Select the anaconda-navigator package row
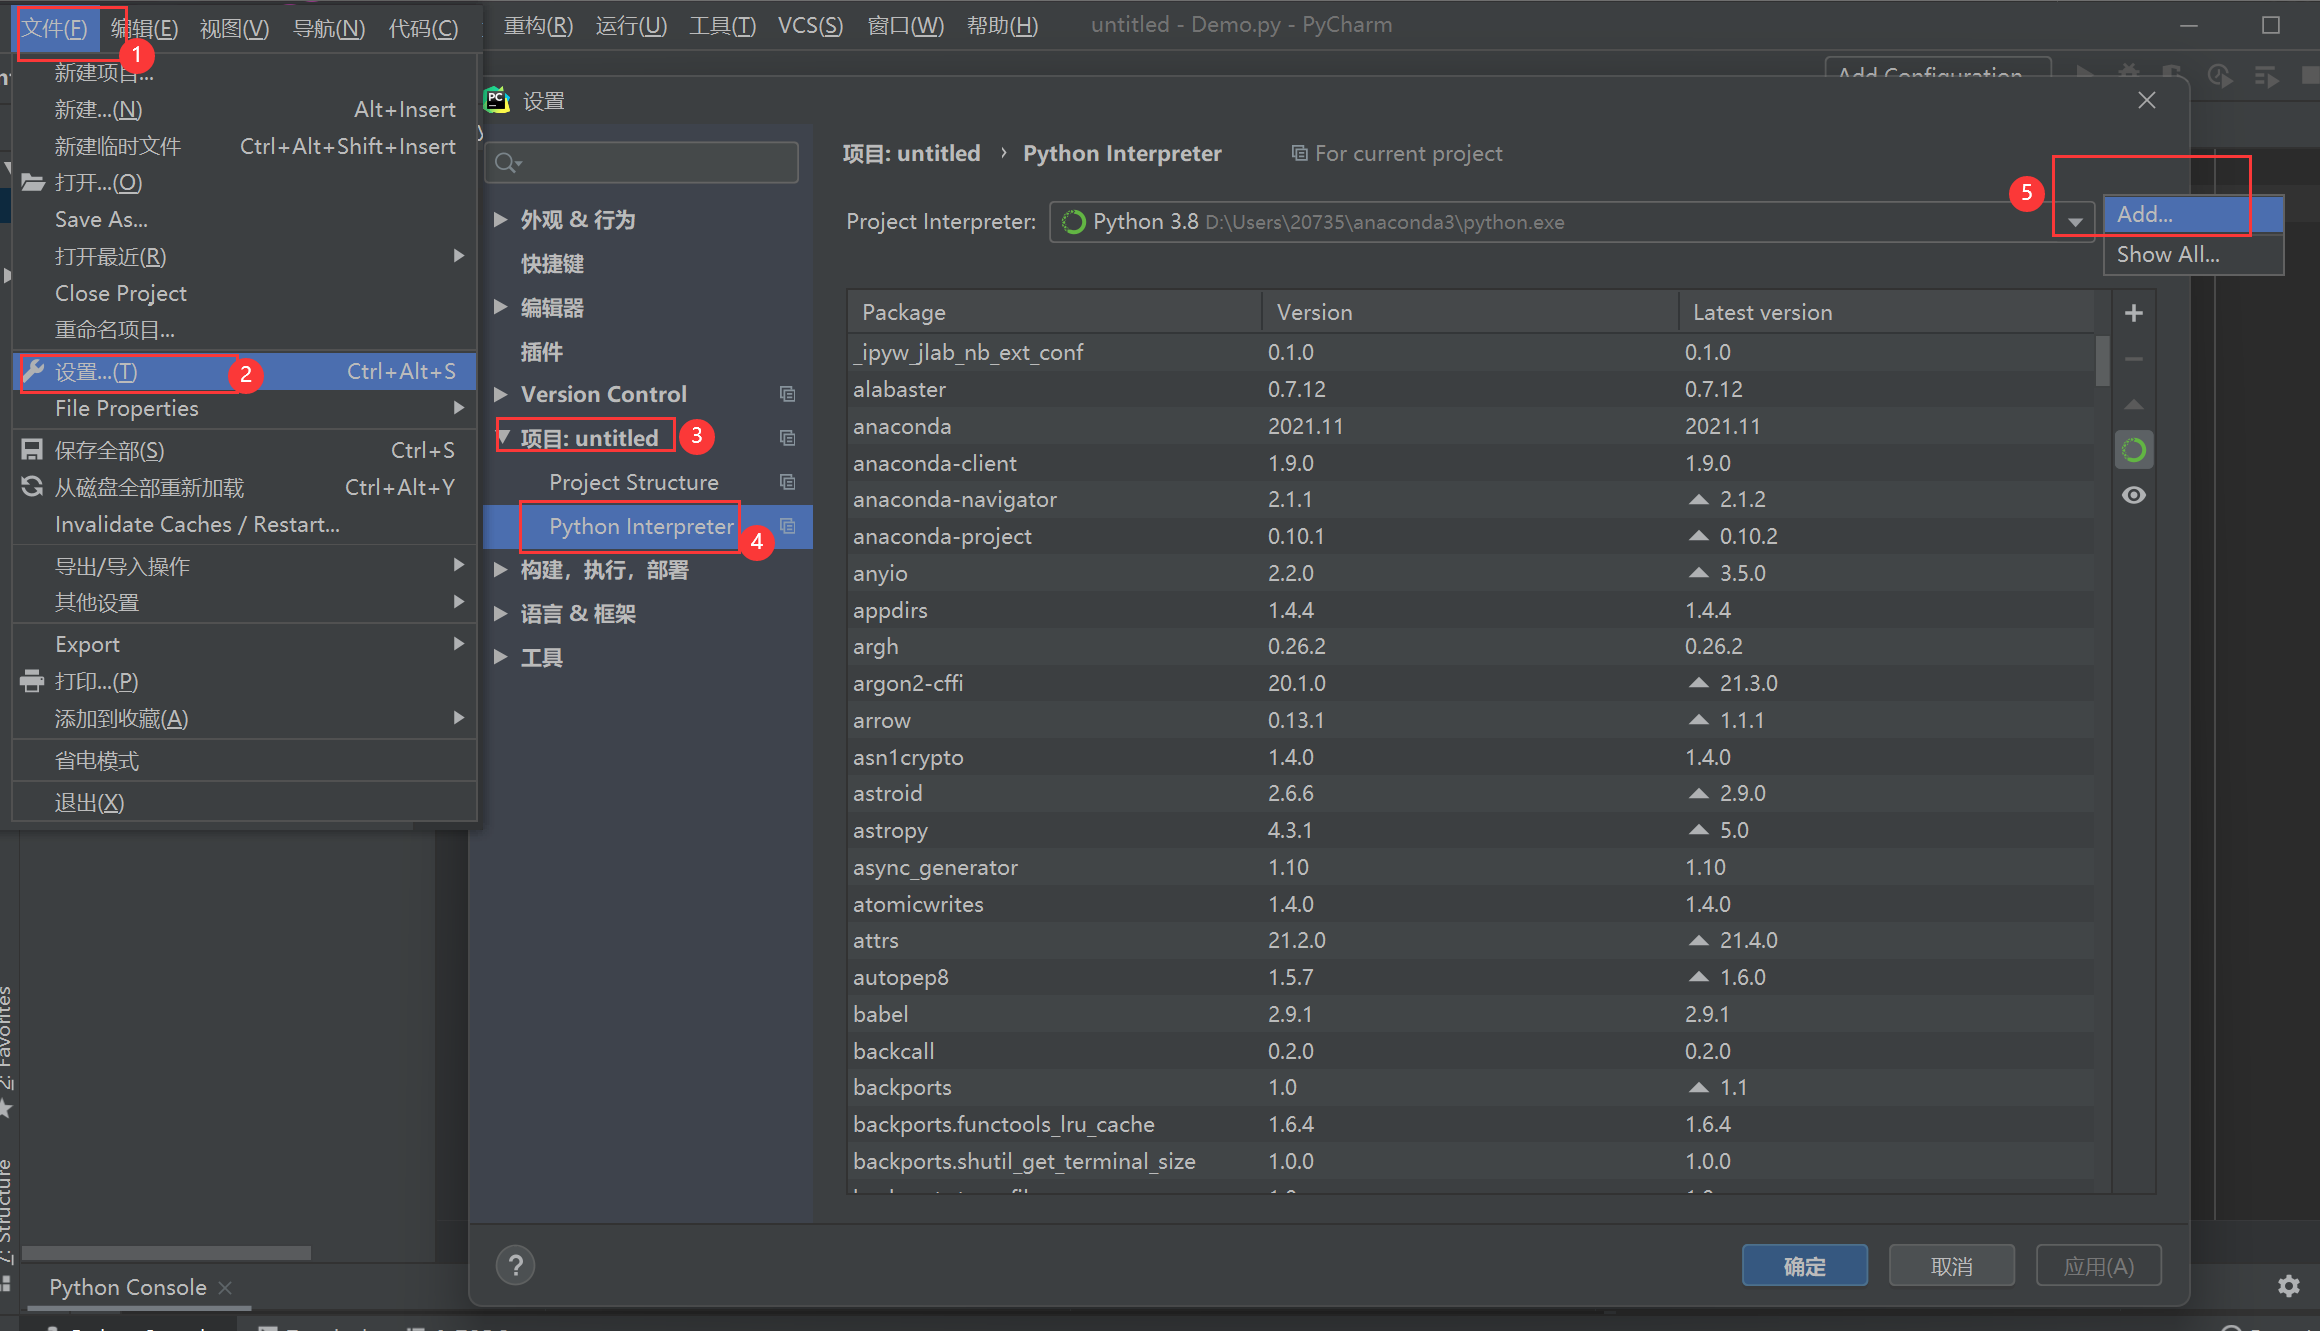The image size is (2320, 1331). (x=1471, y=499)
